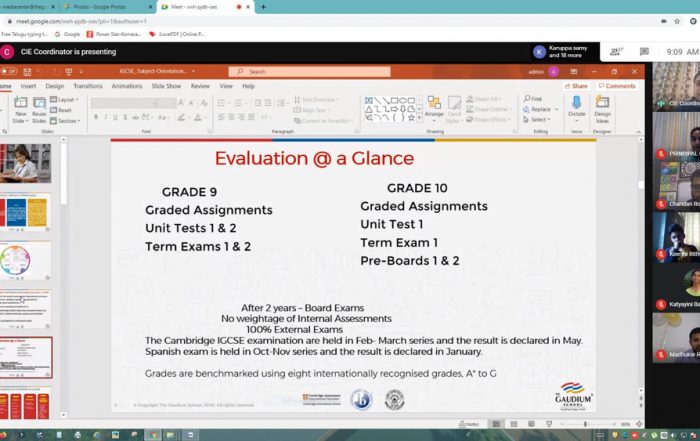Click the Comments button
Viewport: 700px width, 441px height.
616,86
